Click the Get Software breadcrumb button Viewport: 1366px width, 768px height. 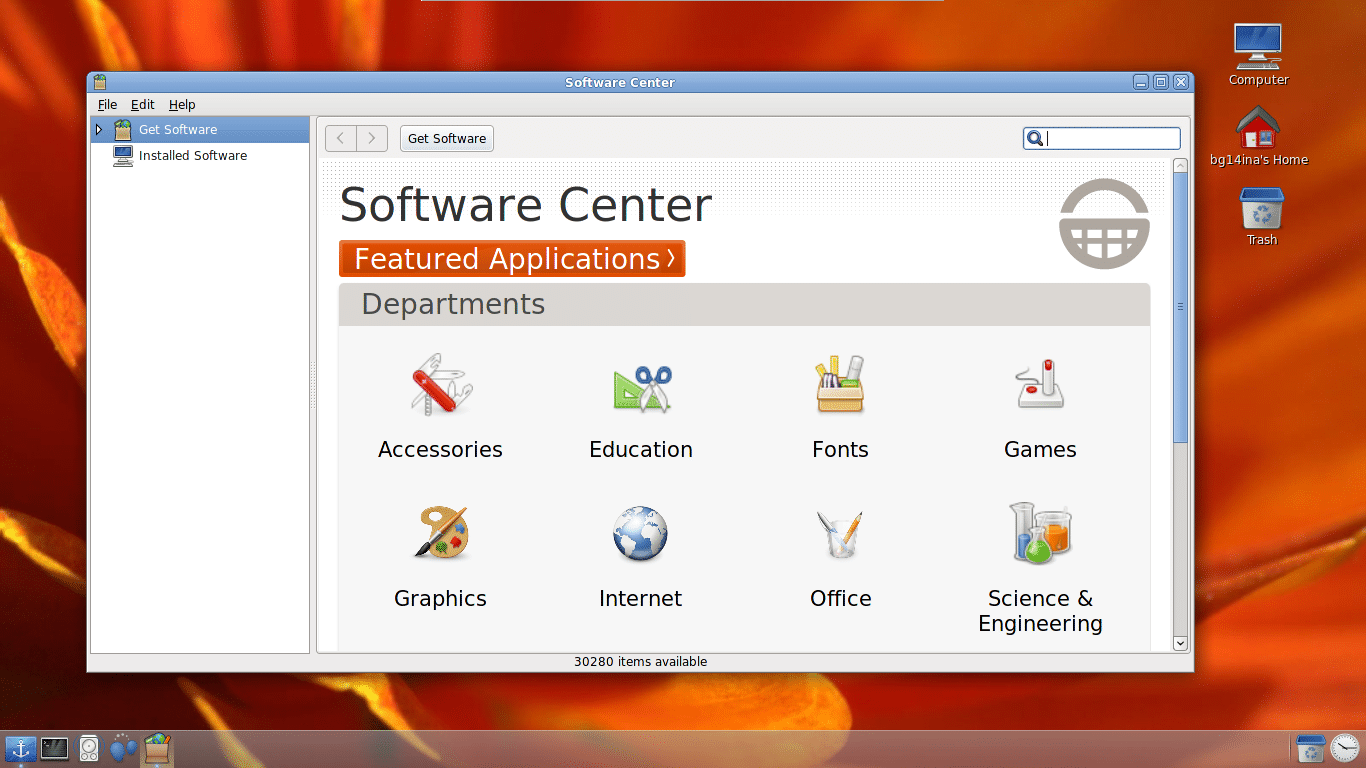tap(447, 139)
